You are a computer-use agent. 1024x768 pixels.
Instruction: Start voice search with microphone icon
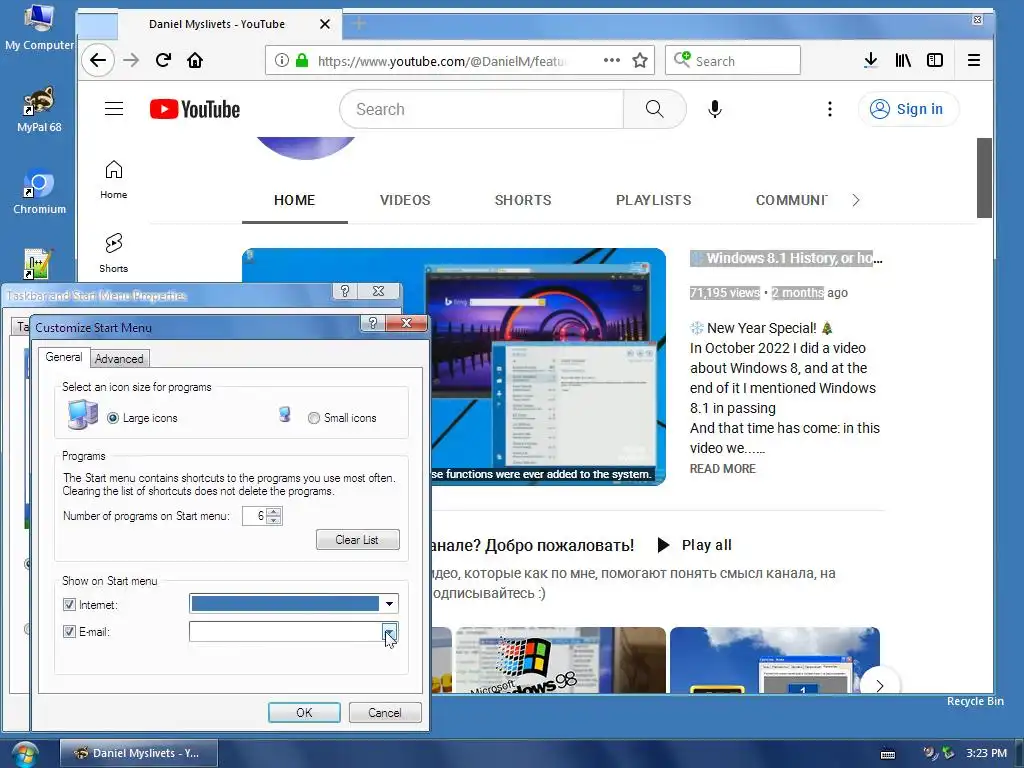tap(715, 109)
